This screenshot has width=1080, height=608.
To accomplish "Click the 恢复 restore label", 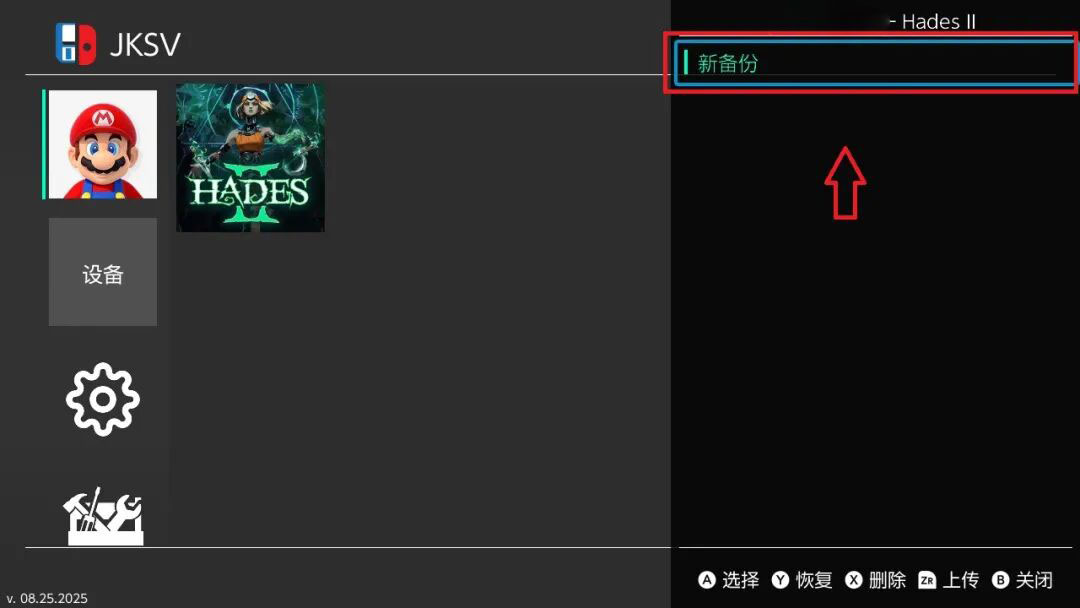I will [814, 580].
